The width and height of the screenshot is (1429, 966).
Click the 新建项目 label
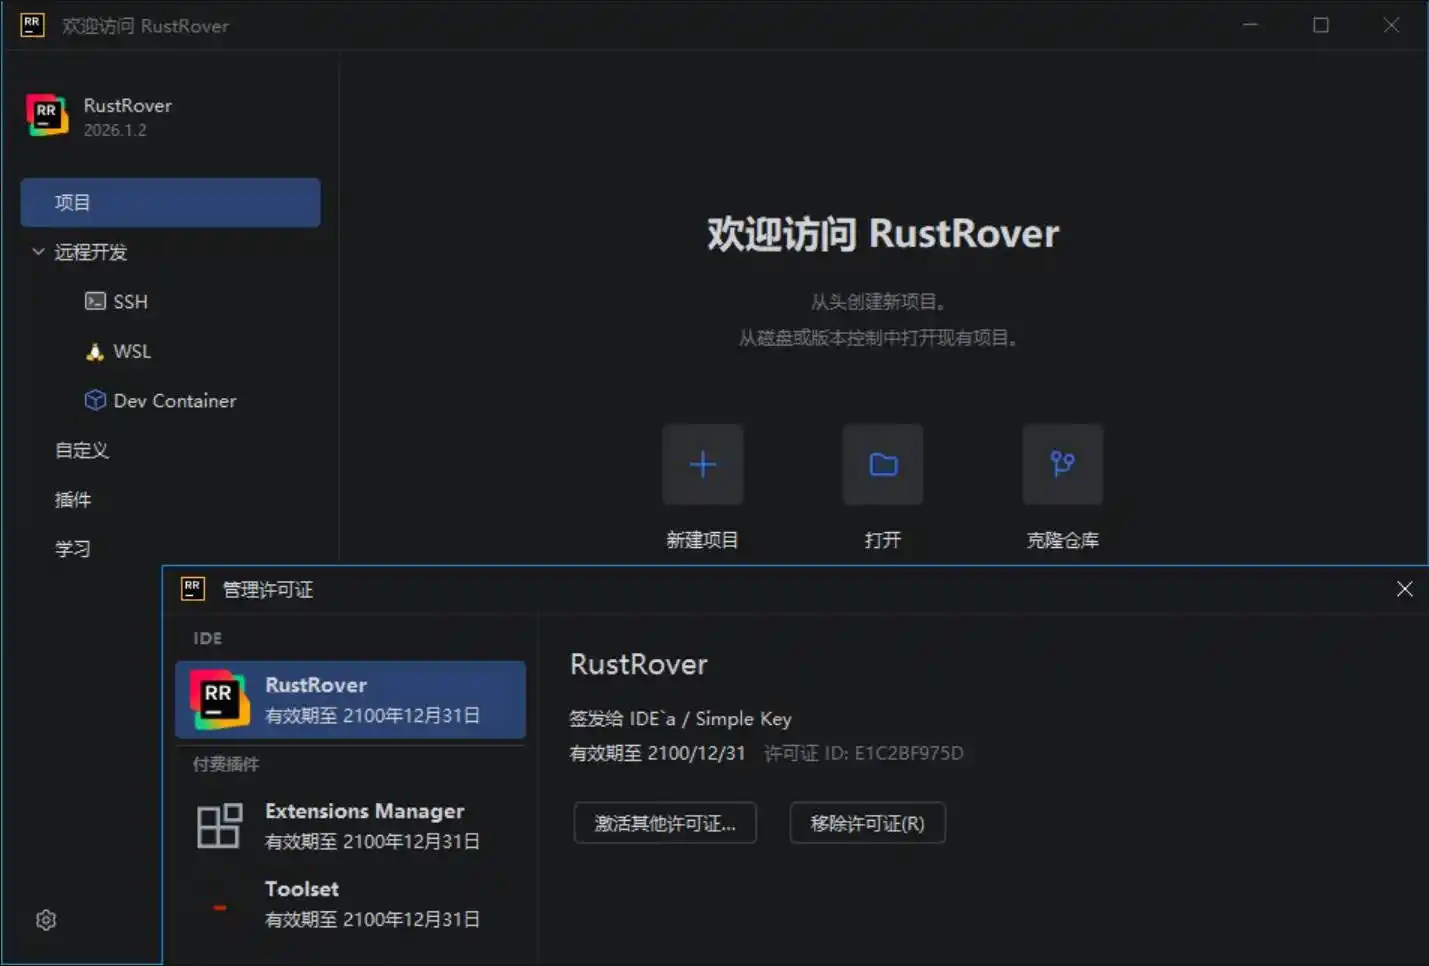tap(702, 540)
